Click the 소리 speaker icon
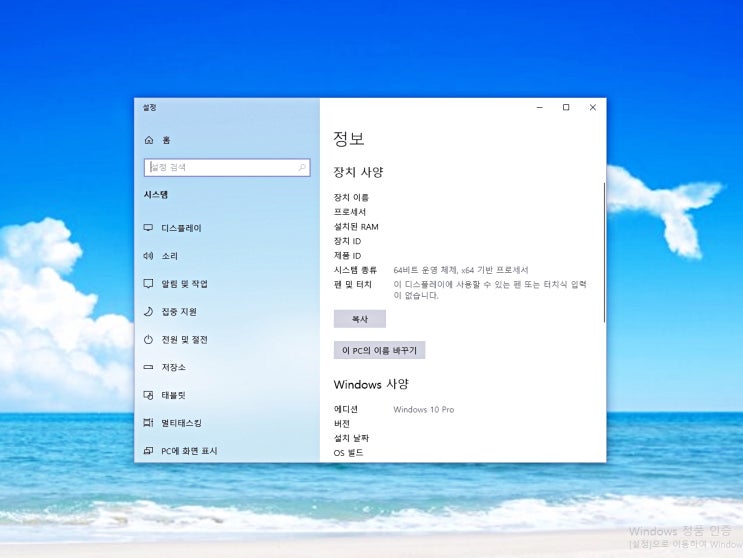The image size is (743, 558). 148,256
